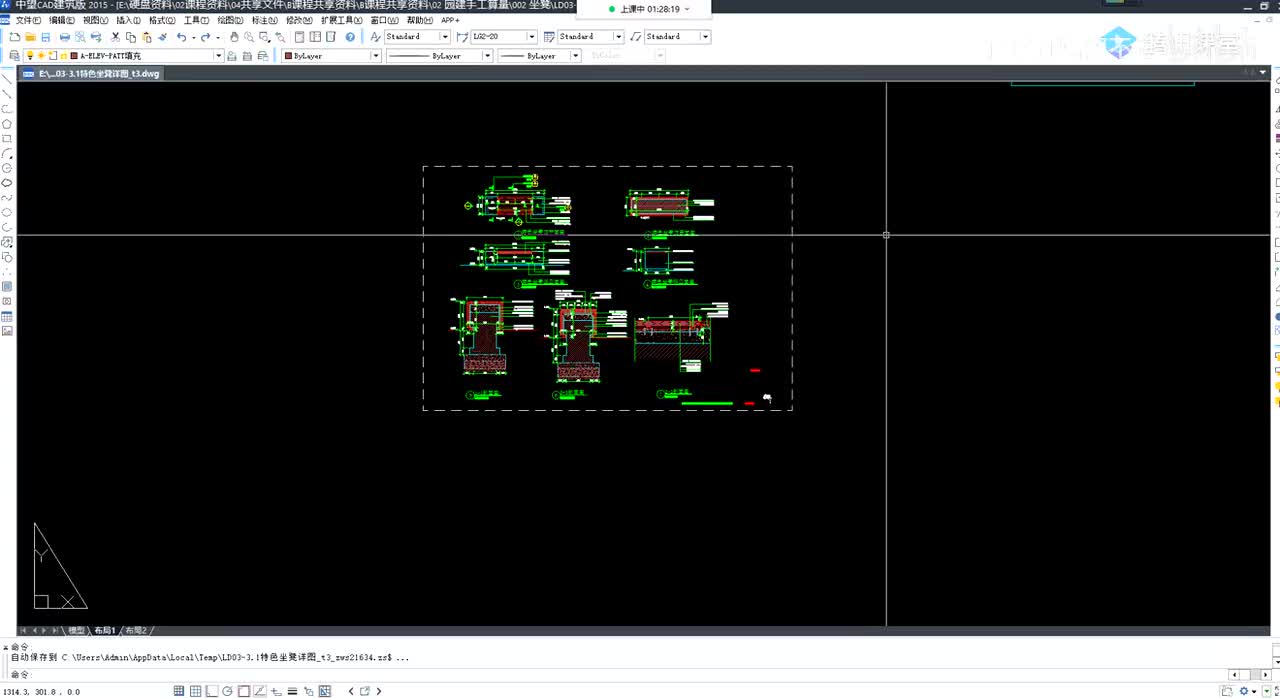Open the Layer Properties Manager icon
The height and width of the screenshot is (698, 1280).
pos(15,56)
